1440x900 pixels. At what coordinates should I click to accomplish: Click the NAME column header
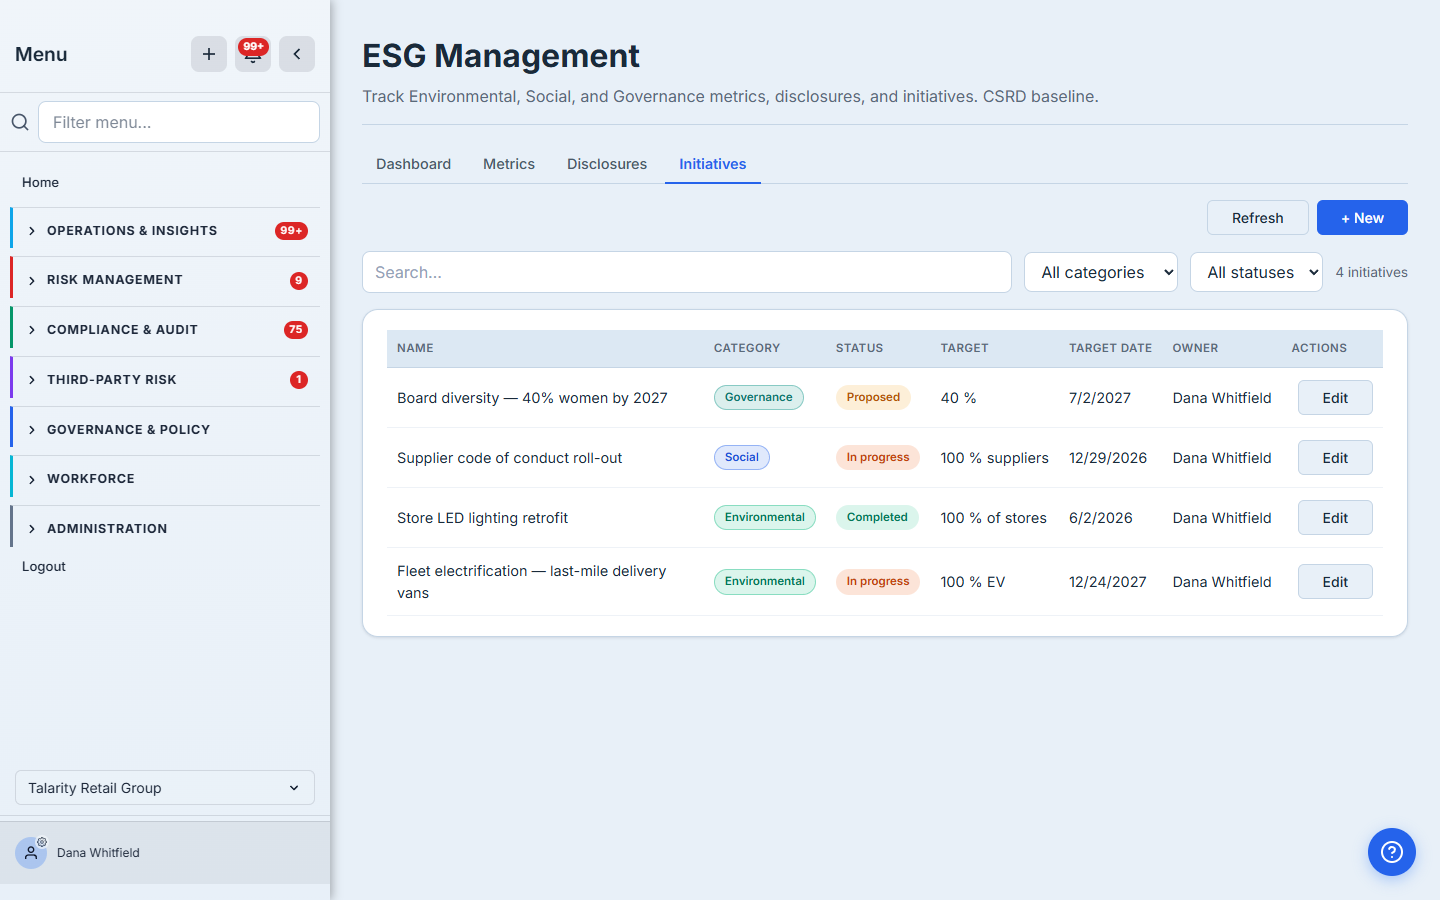pyautogui.click(x=415, y=348)
